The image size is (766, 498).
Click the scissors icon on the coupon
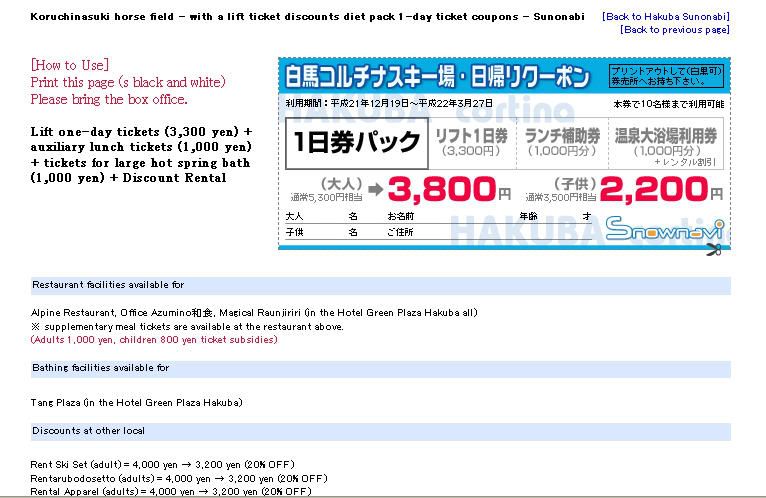coord(714,250)
